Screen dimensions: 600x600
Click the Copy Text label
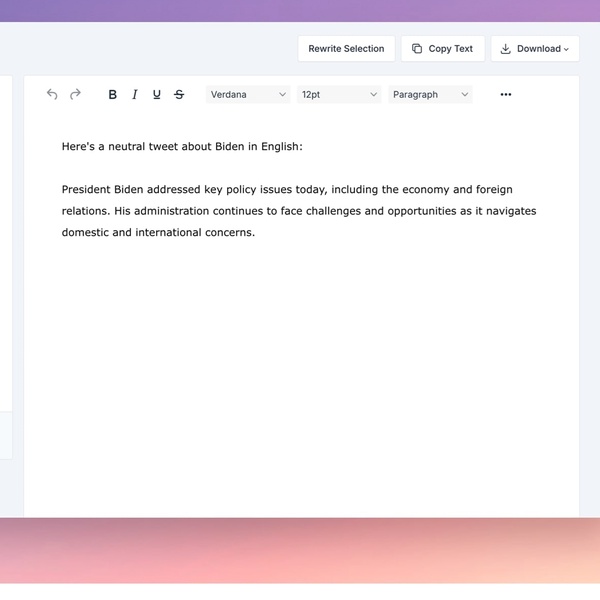click(450, 49)
